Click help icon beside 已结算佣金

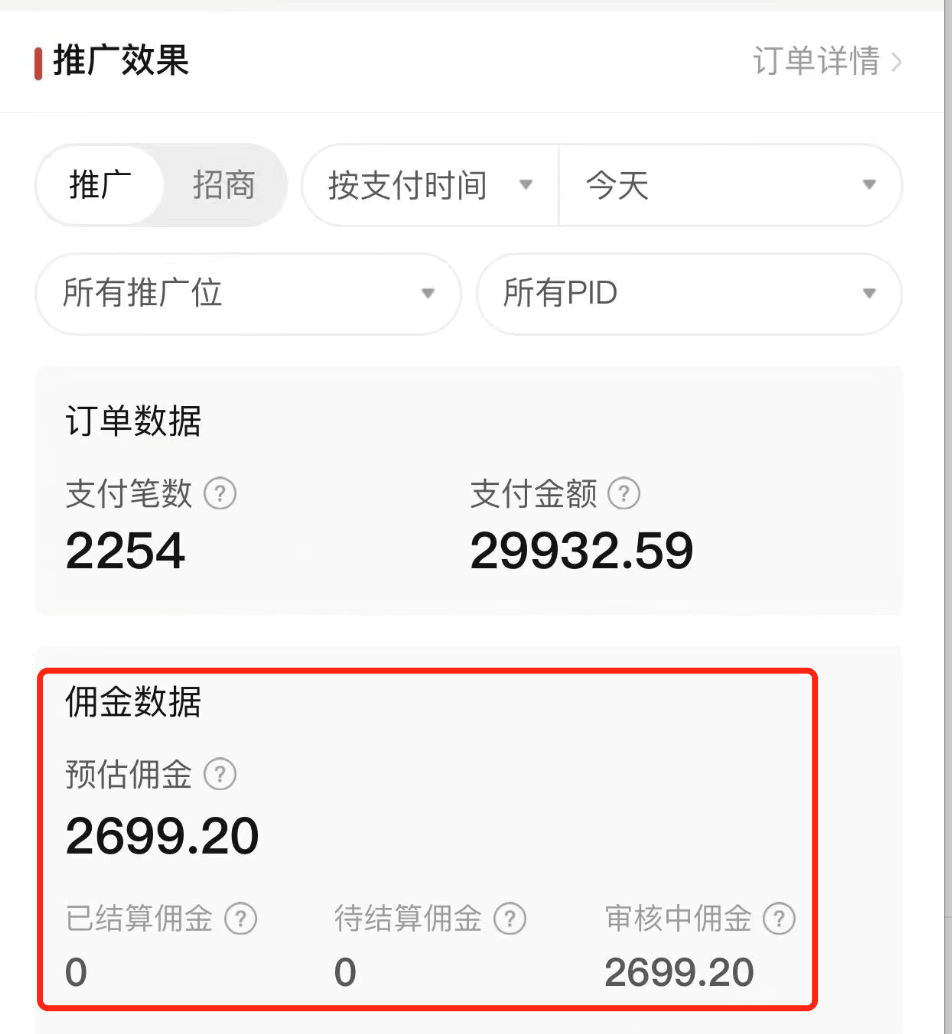tap(240, 918)
